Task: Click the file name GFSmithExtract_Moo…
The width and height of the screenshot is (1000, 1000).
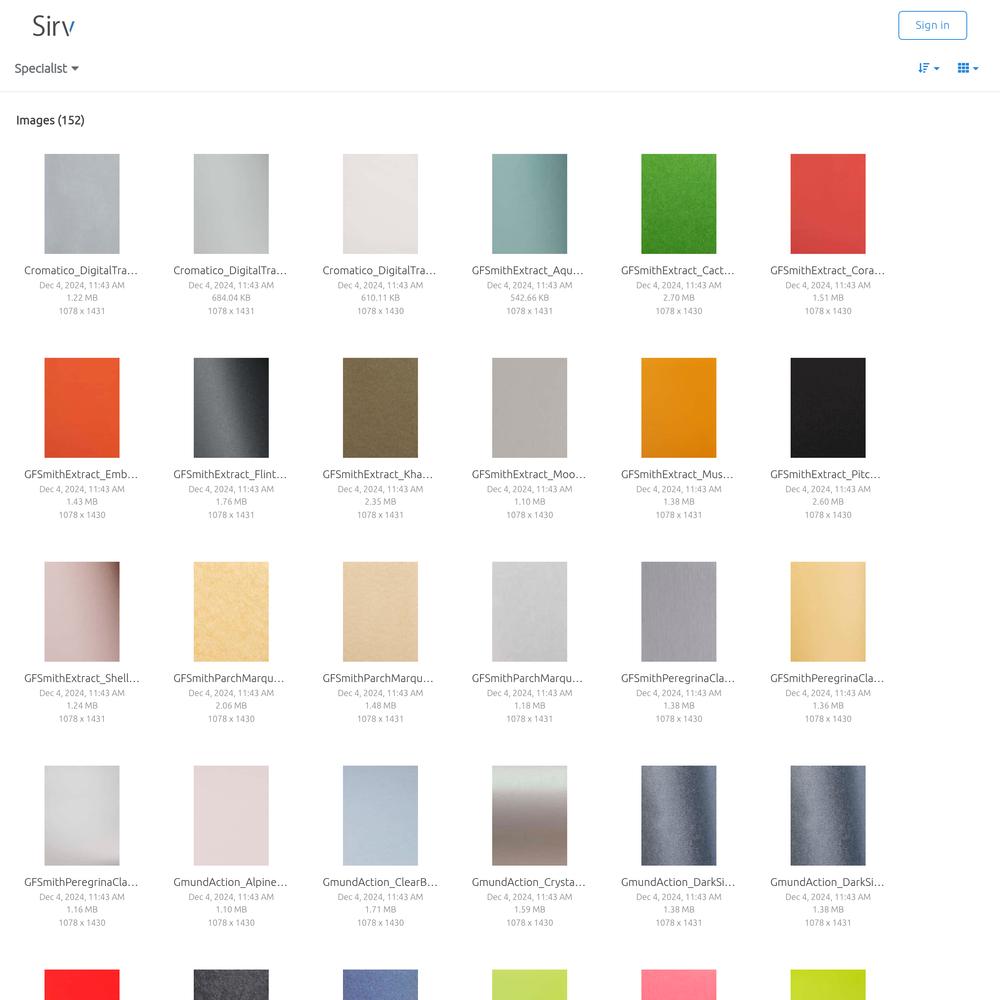Action: tap(529, 474)
